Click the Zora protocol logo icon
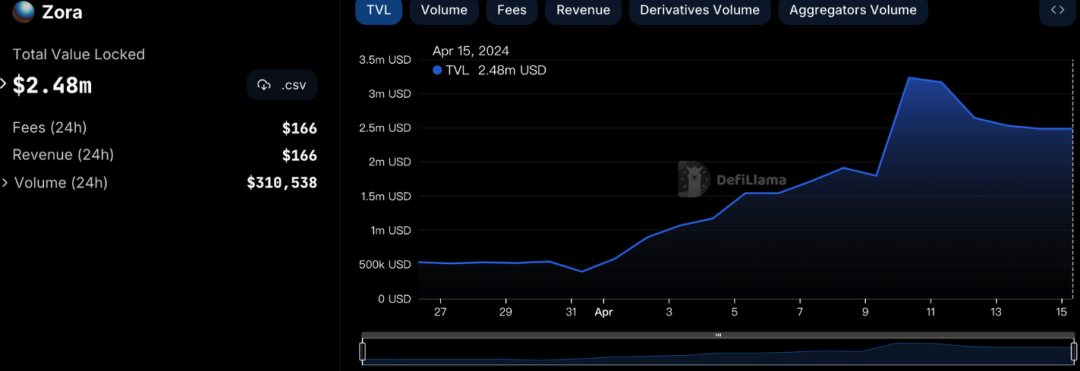The image size is (1080, 371). pos(23,12)
